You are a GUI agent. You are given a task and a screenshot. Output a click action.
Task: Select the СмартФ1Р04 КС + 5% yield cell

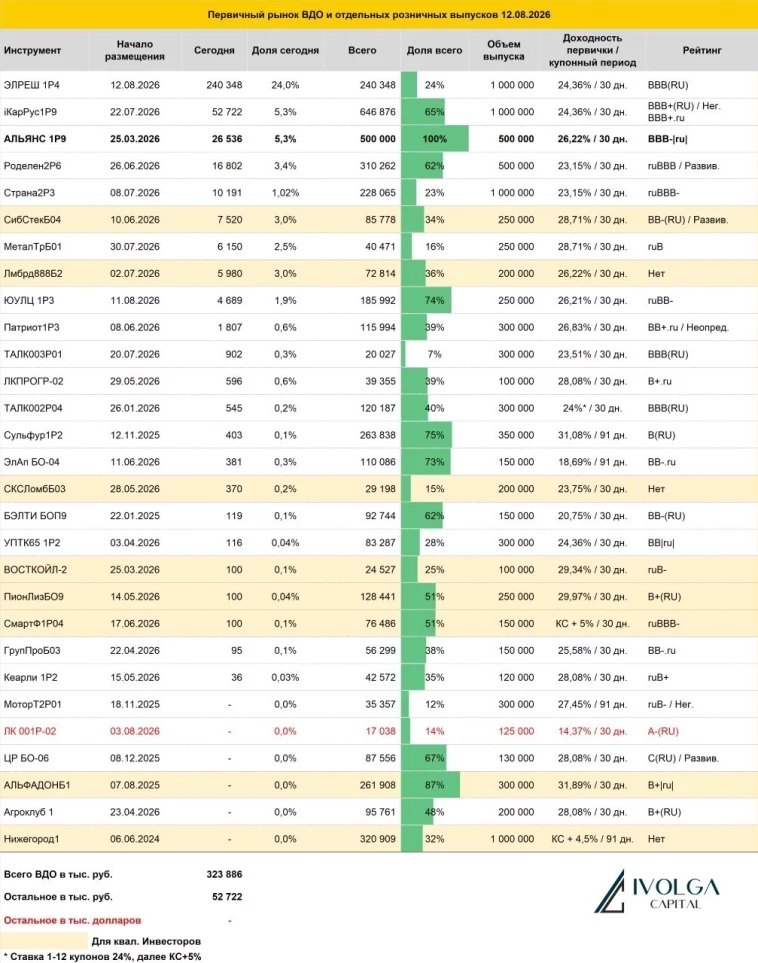click(x=592, y=623)
